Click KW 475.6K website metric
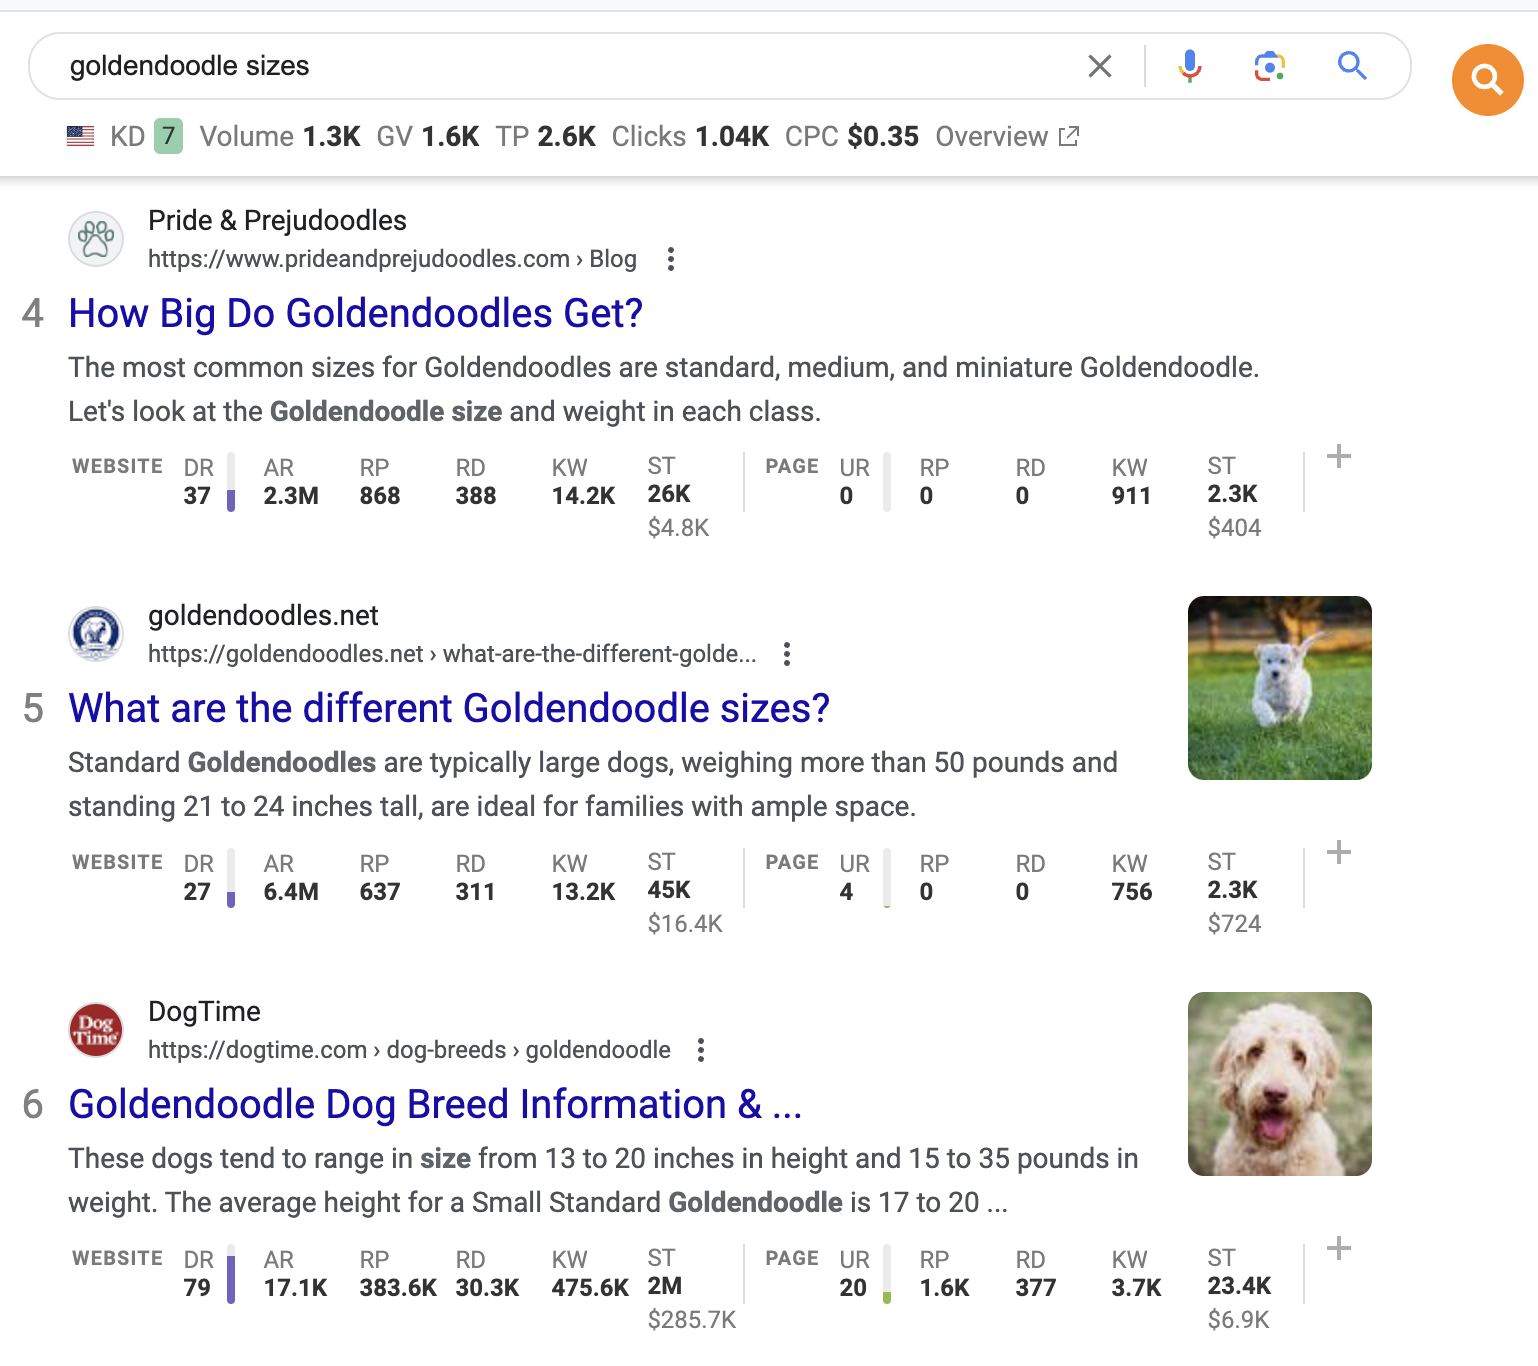Screen dimensions: 1538x1366 (x=590, y=1274)
